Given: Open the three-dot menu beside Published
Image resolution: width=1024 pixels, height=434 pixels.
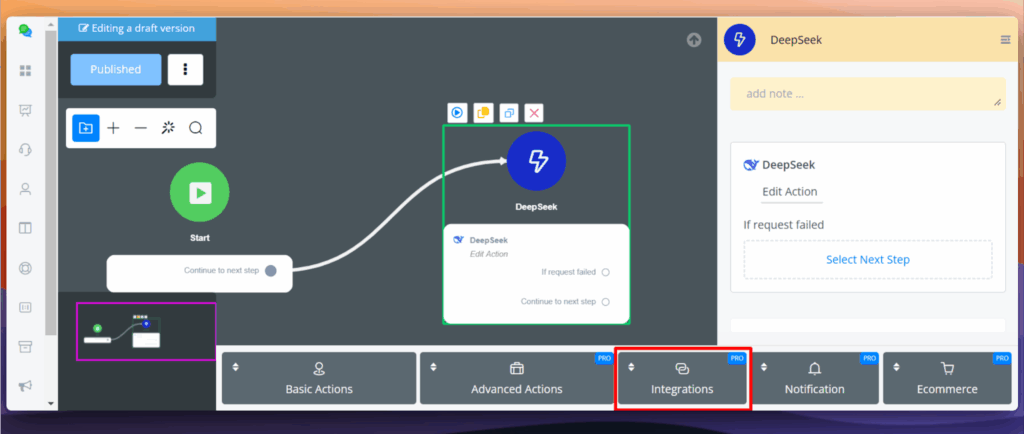Looking at the screenshot, I should pyautogui.click(x=185, y=70).
